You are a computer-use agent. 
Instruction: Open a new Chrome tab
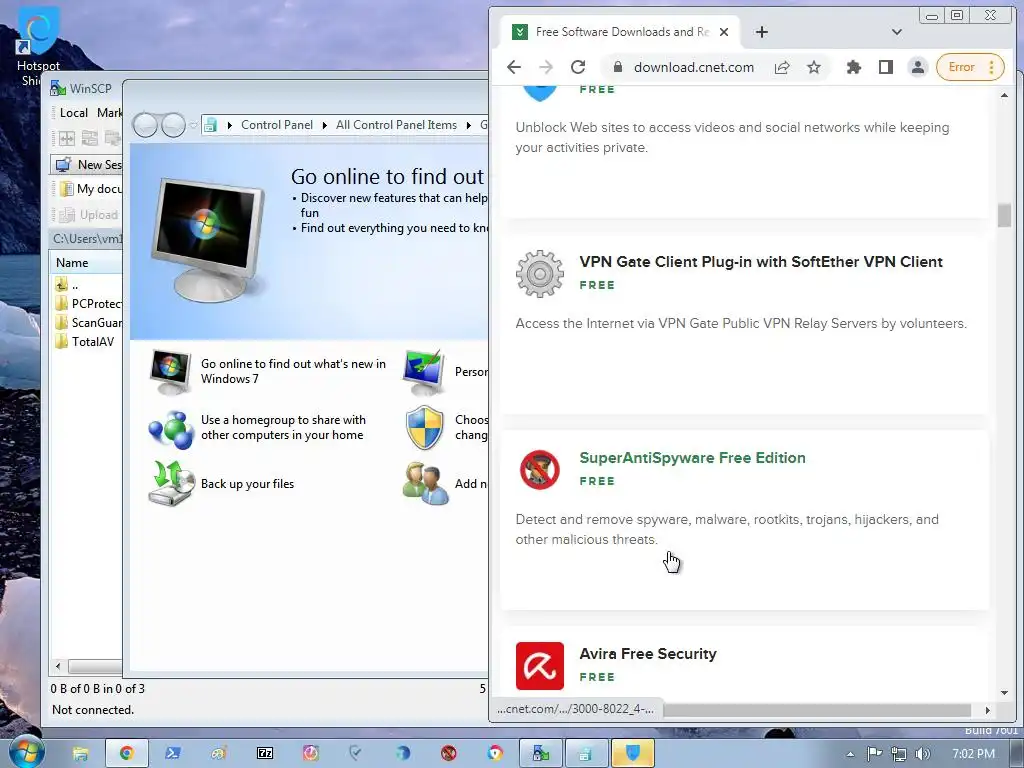761,32
